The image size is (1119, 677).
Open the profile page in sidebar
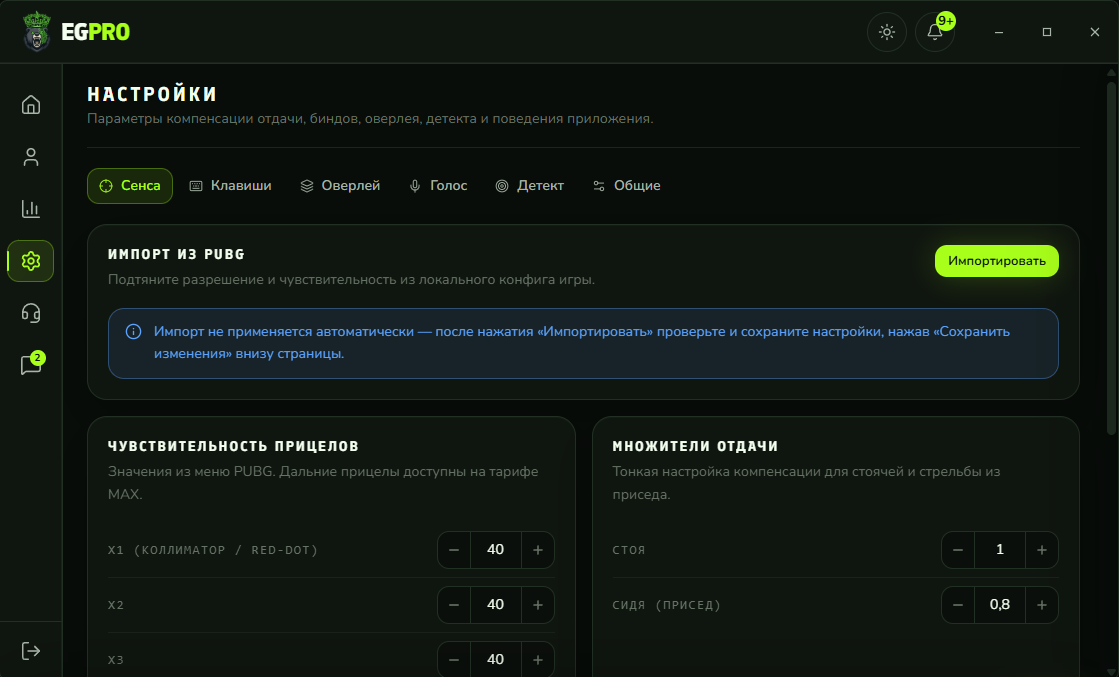pos(31,157)
